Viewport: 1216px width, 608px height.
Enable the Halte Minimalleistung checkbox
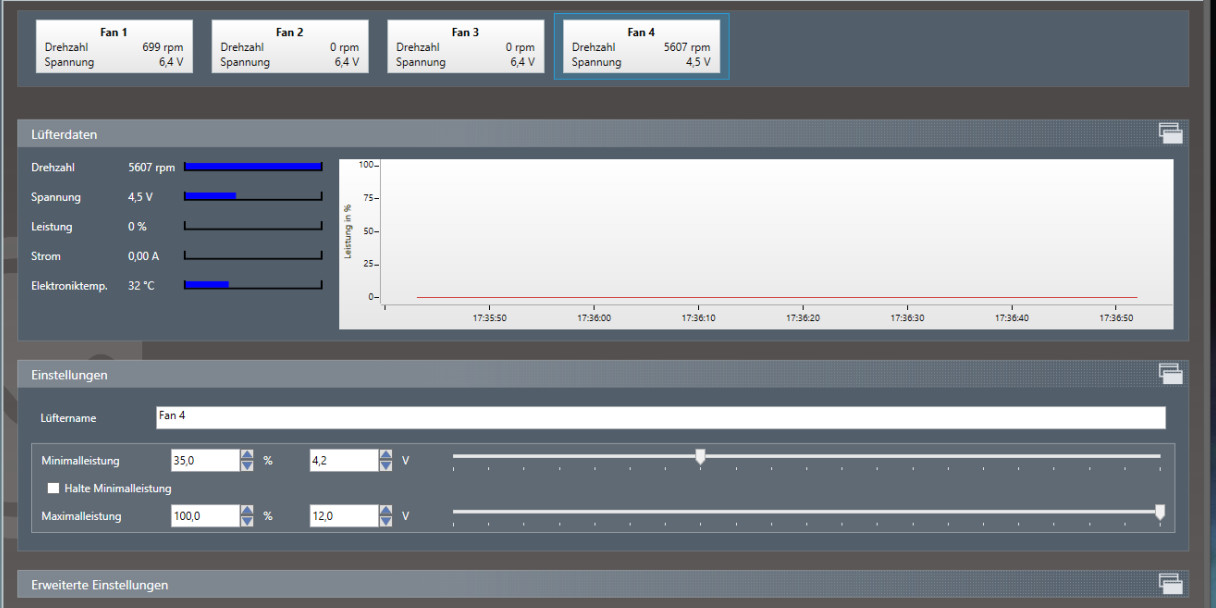pos(54,489)
